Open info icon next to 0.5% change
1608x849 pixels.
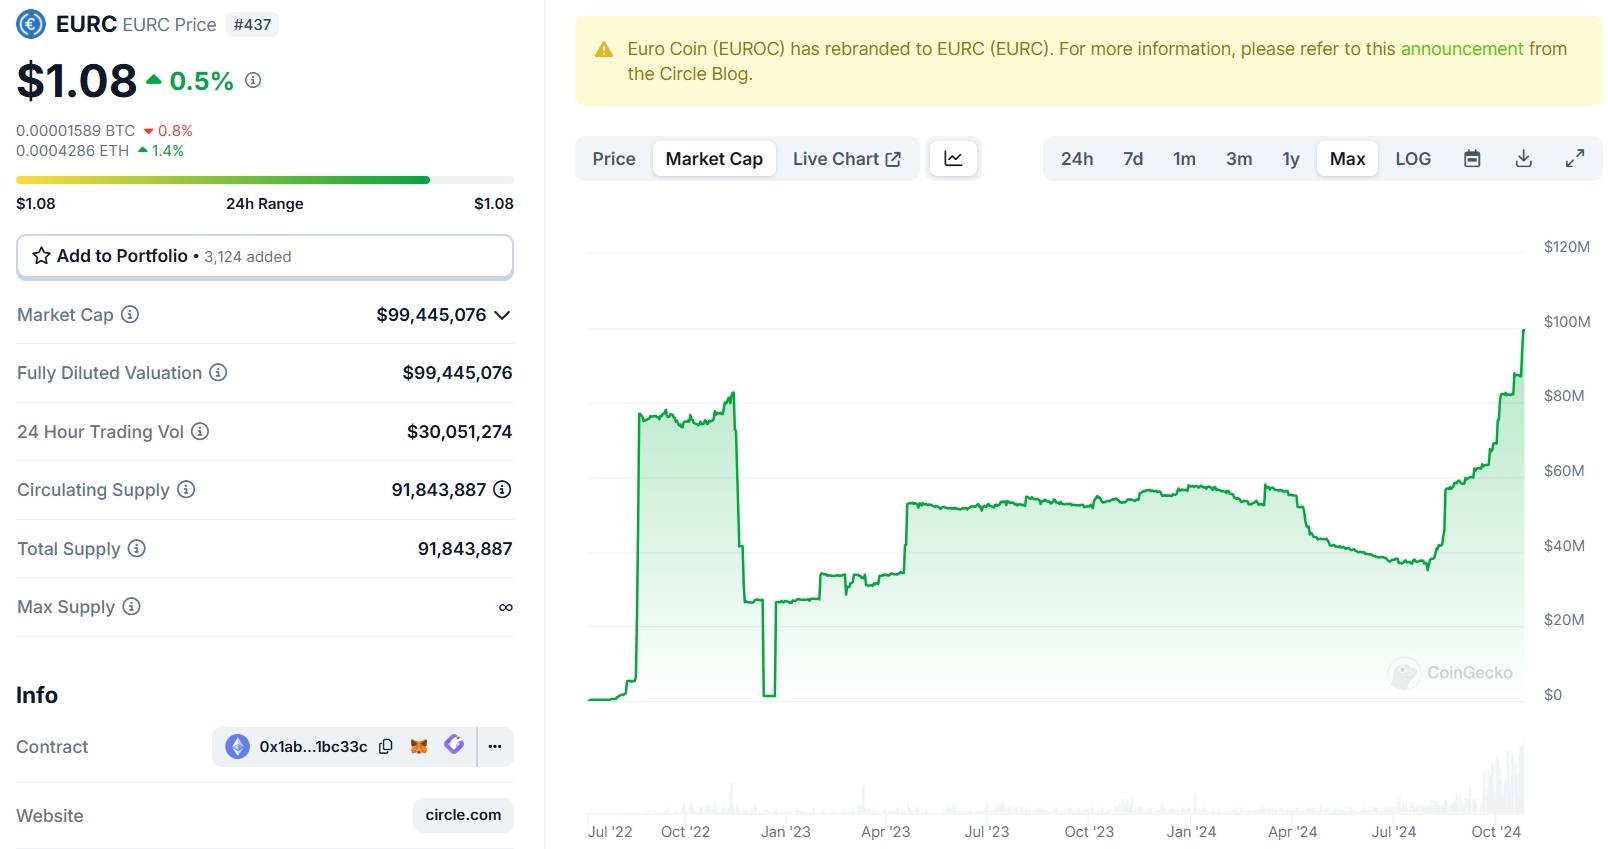coord(253,80)
